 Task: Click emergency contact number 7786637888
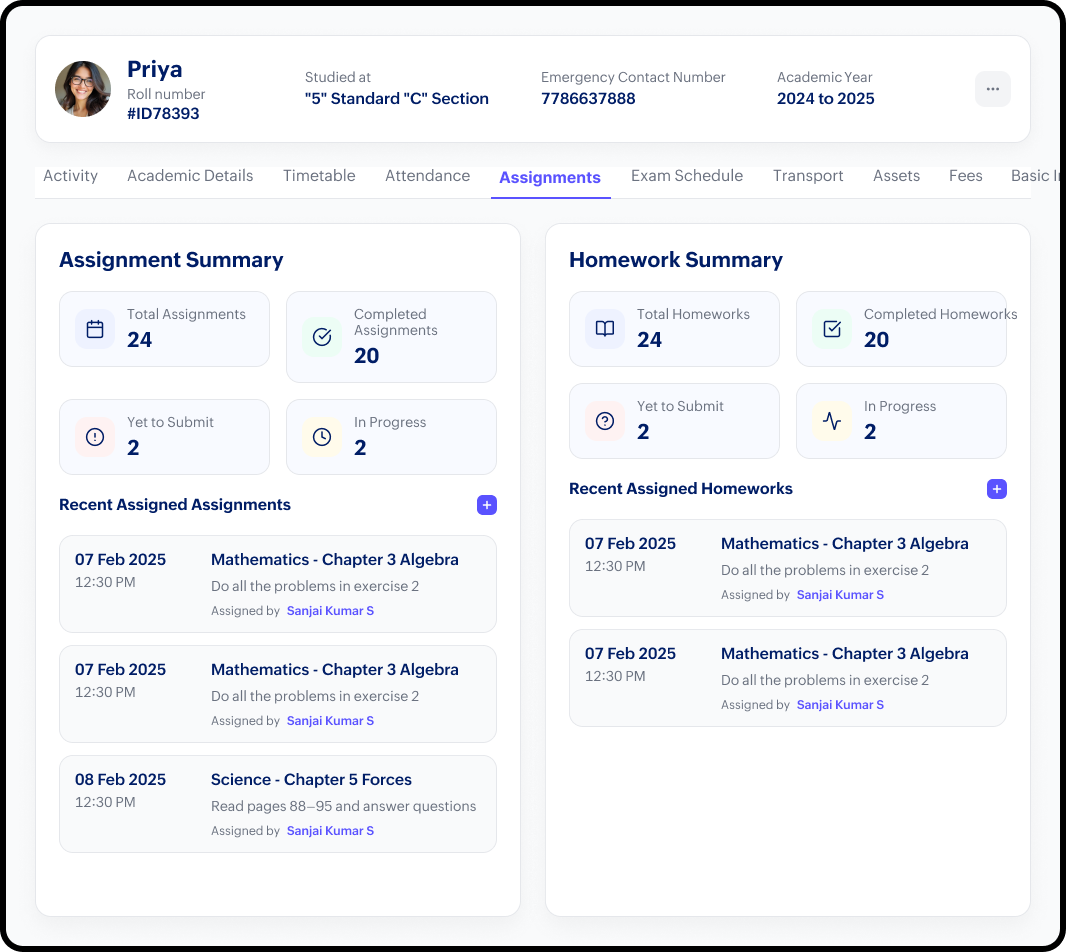pyautogui.click(x=588, y=99)
